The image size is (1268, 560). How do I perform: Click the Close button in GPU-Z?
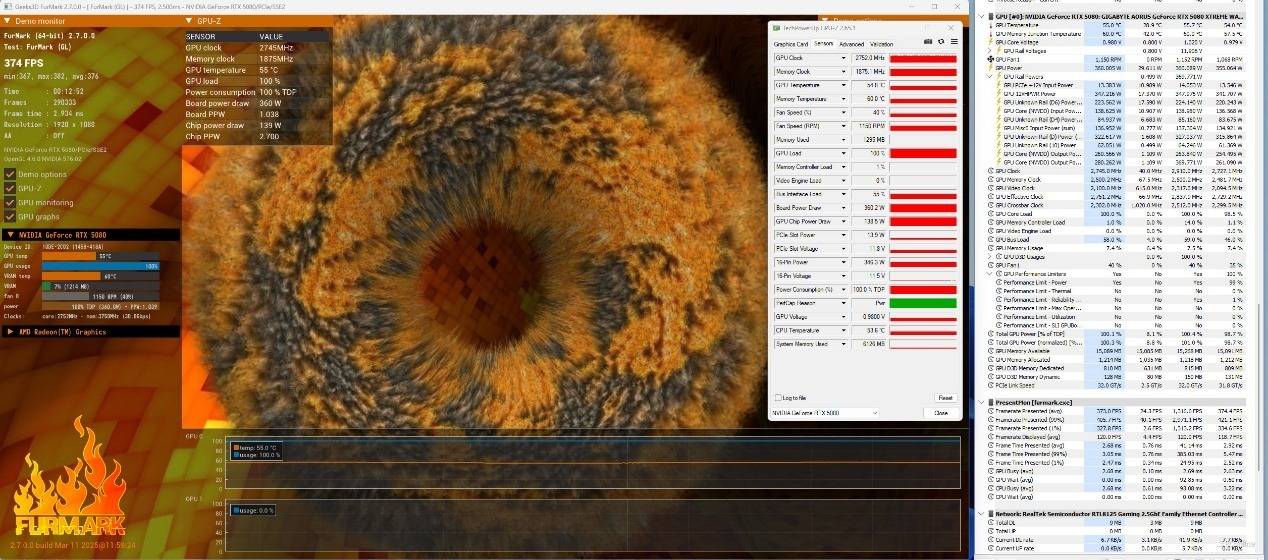[x=940, y=412]
